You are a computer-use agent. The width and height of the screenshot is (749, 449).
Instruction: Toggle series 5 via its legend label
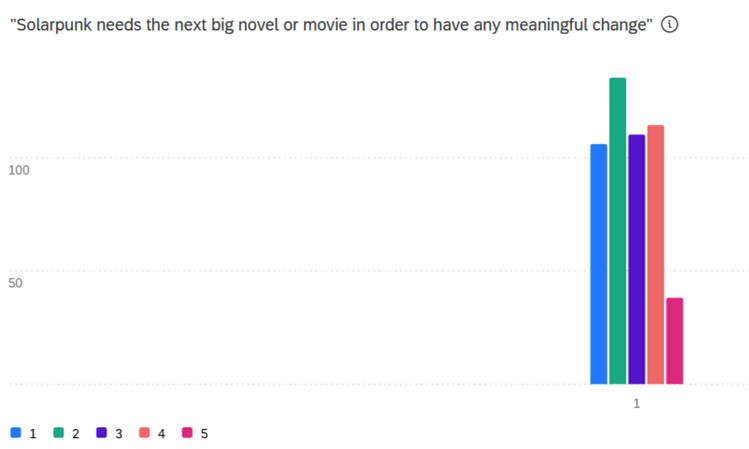(x=204, y=434)
